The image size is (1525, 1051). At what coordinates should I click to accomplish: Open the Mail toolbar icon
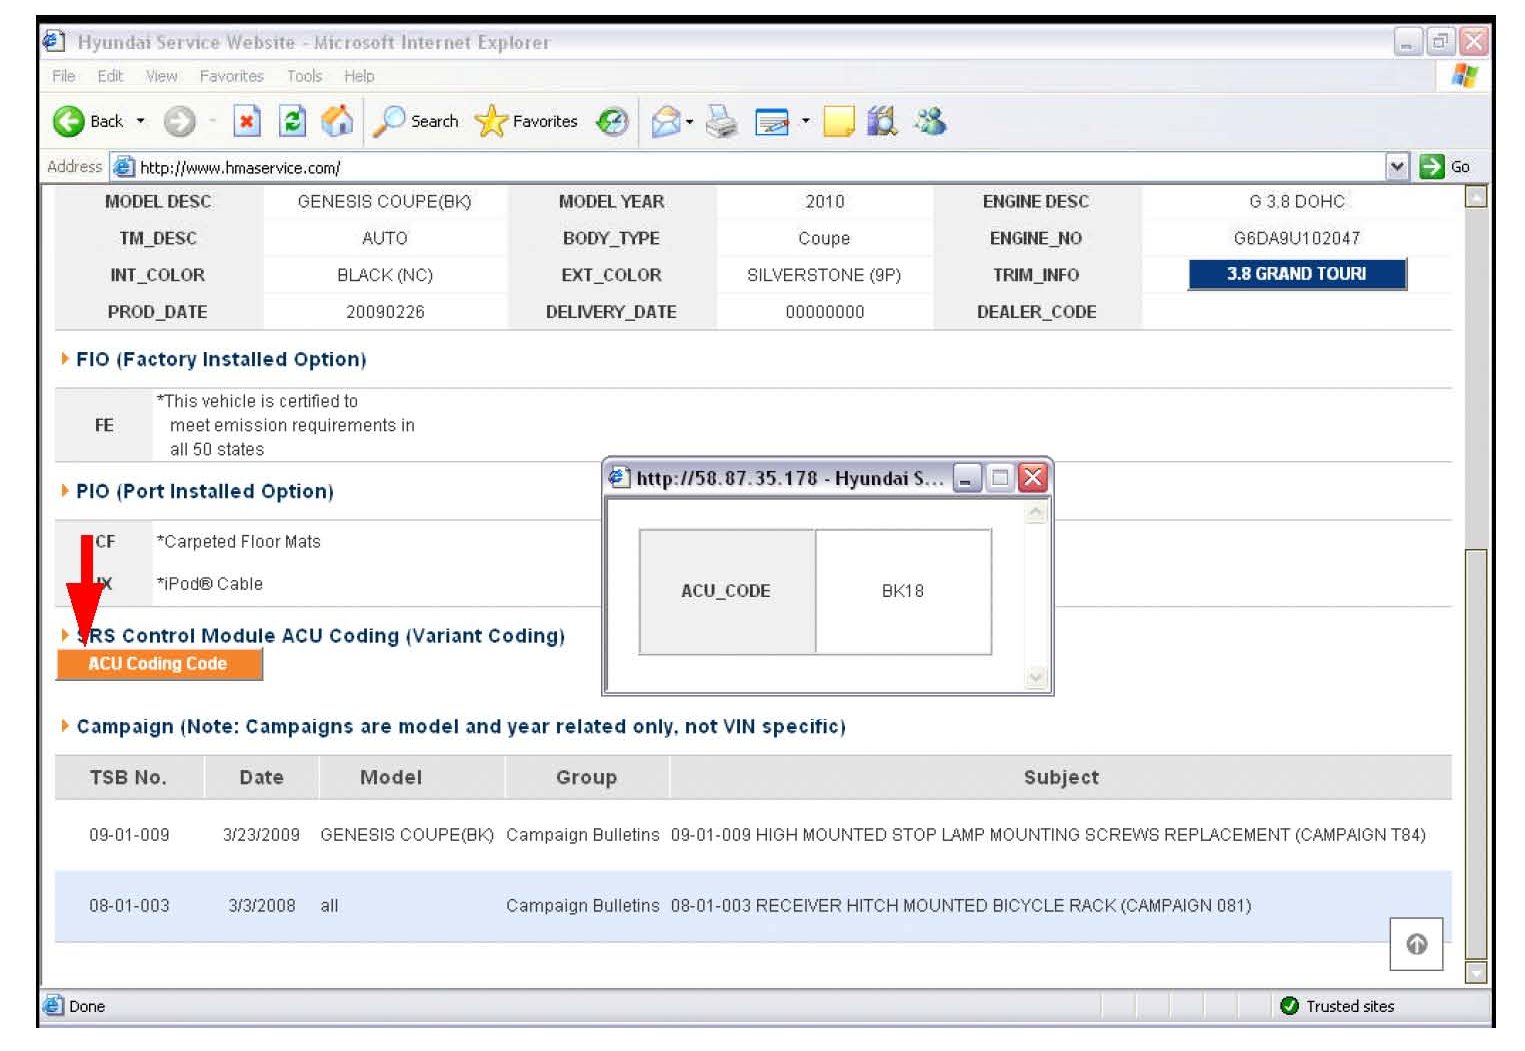pos(665,122)
